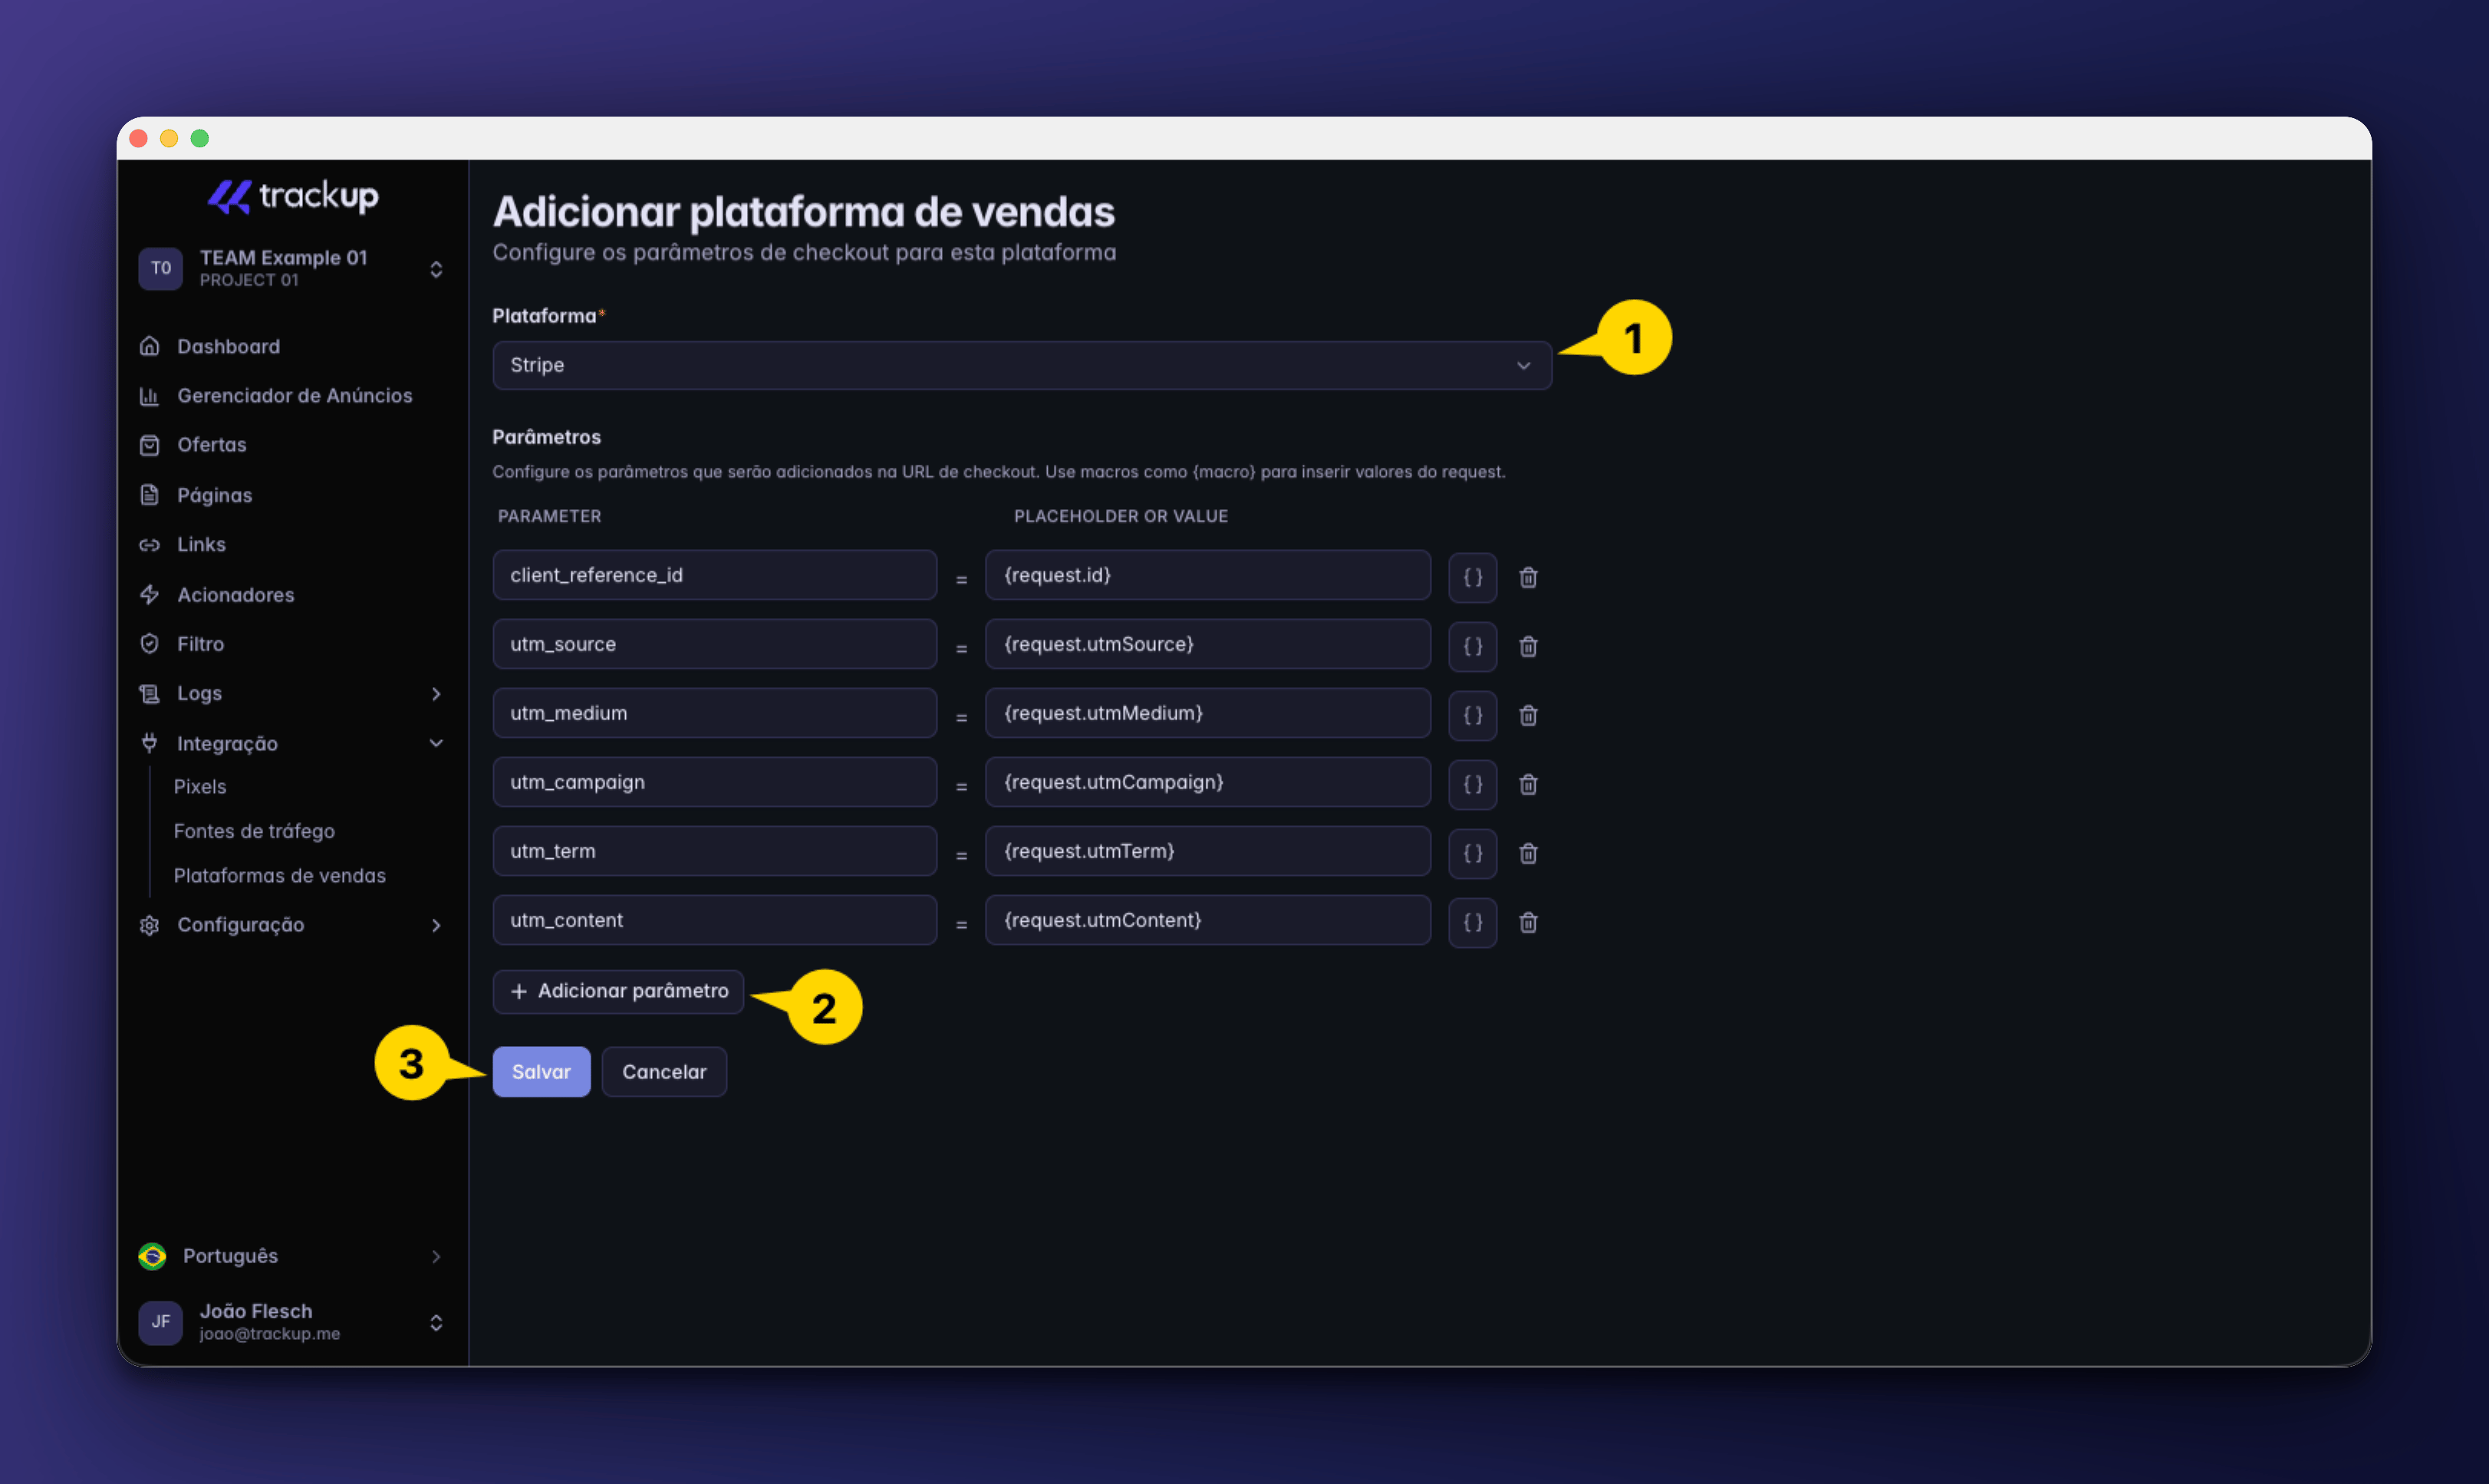Click the T0 team avatar badge
2489x1484 pixels.
tap(160, 268)
